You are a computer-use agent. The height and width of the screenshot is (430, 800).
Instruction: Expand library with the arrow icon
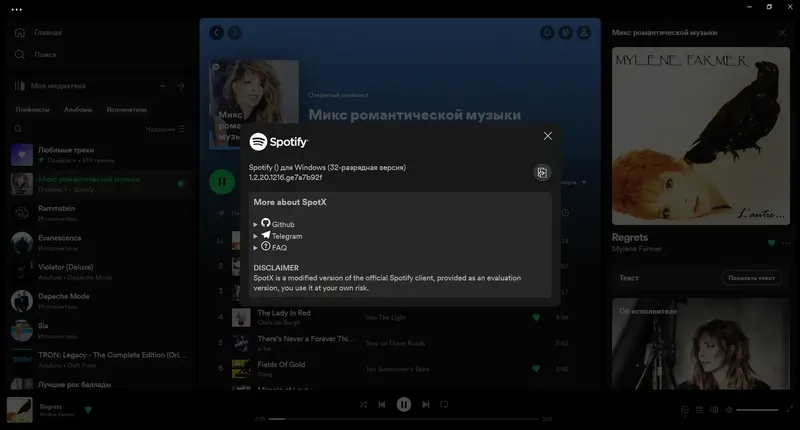(181, 86)
